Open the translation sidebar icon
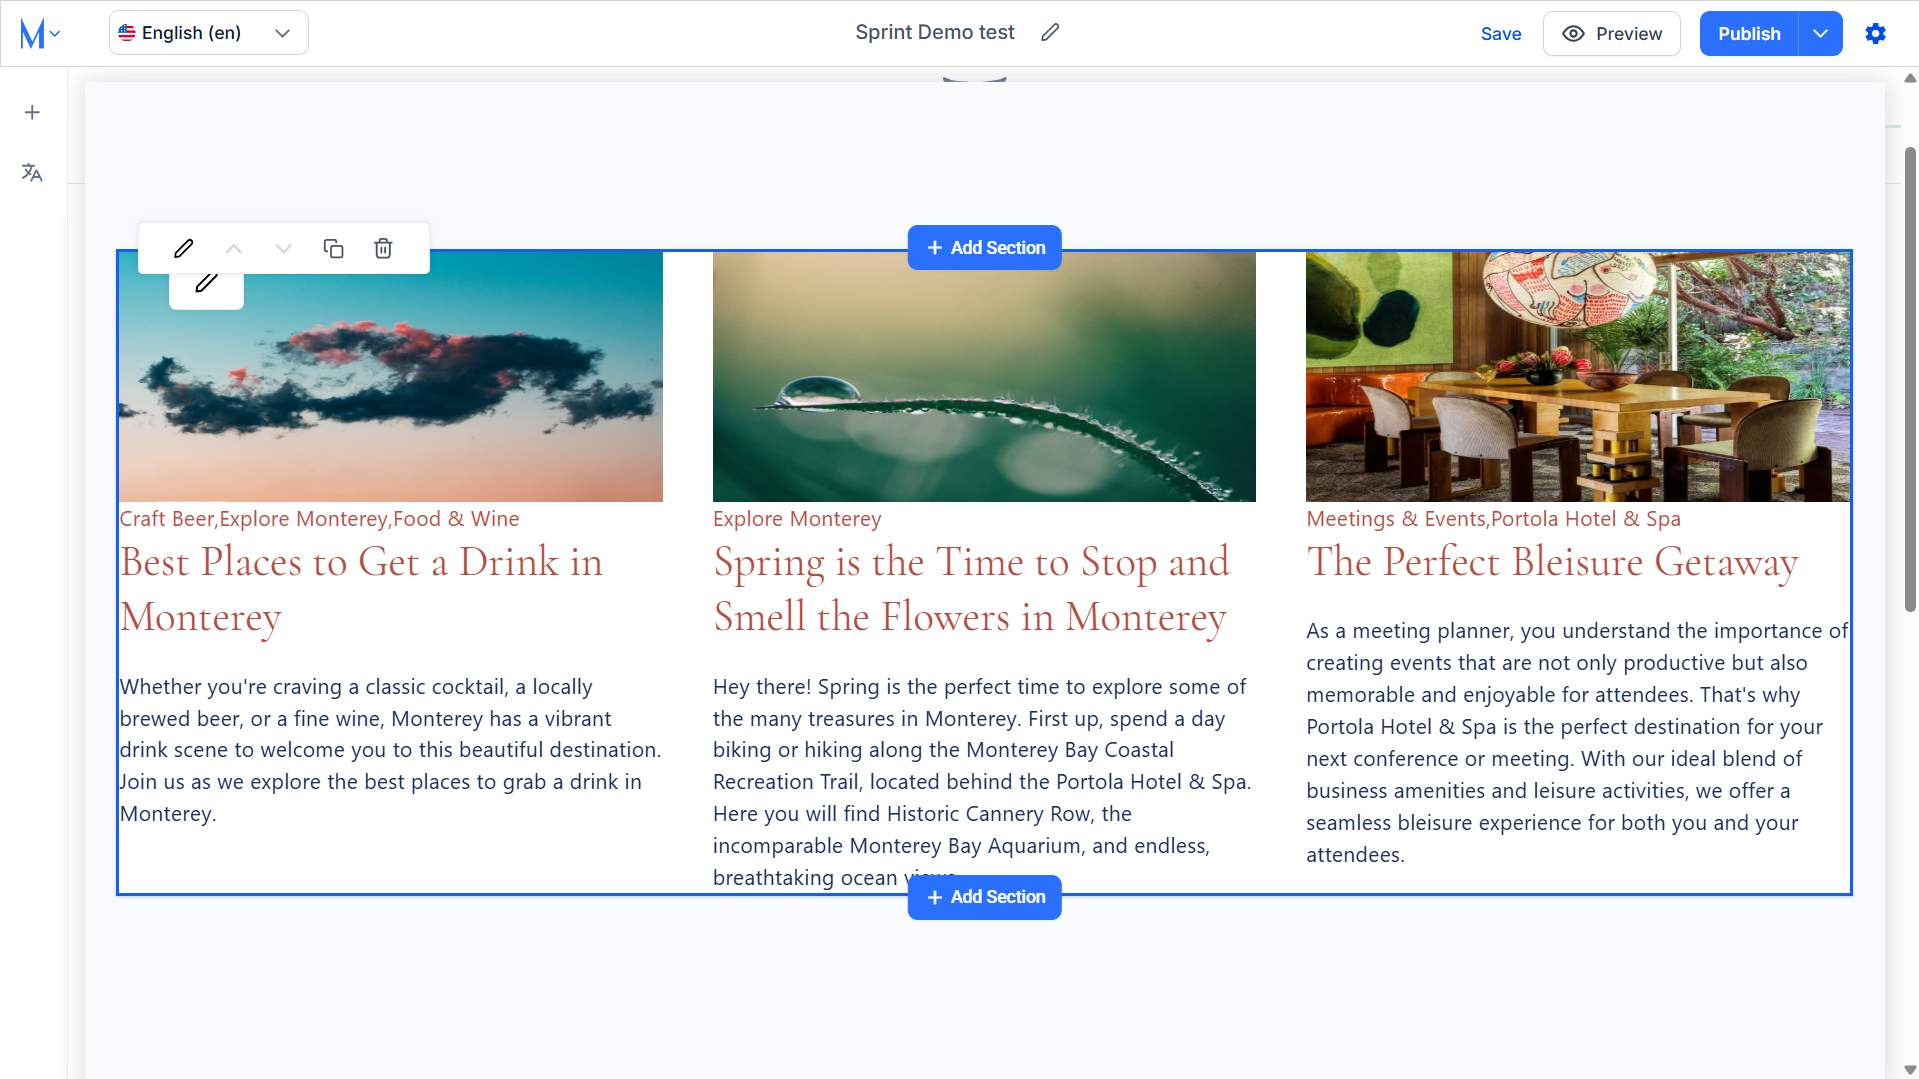Viewport: 1919px width, 1079px height. pyautogui.click(x=32, y=173)
